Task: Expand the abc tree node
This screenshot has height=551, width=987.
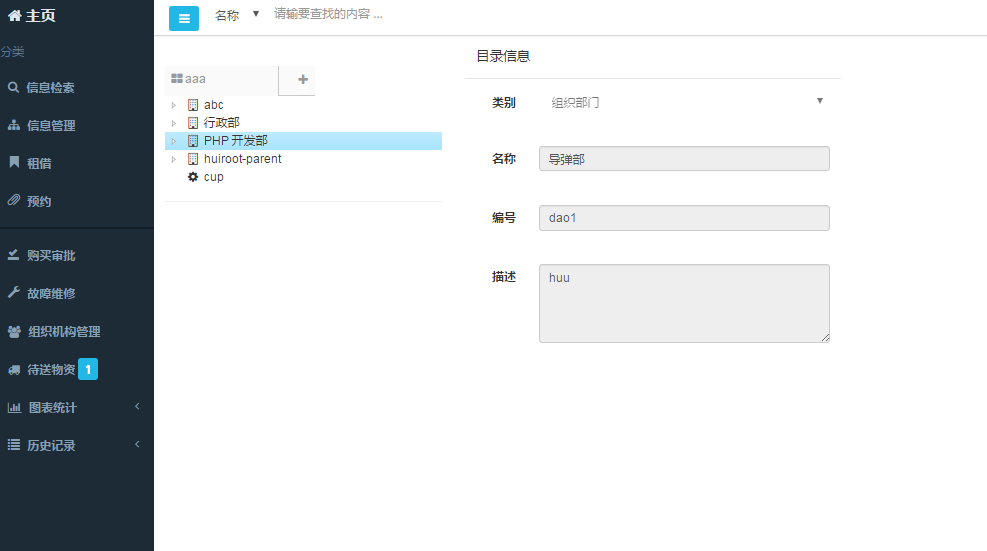Action: (174, 105)
